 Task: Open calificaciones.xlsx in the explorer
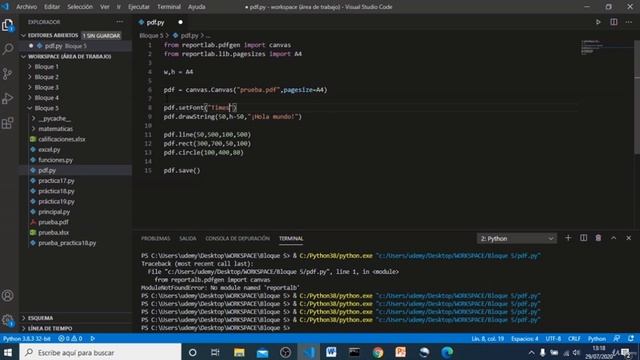62,139
